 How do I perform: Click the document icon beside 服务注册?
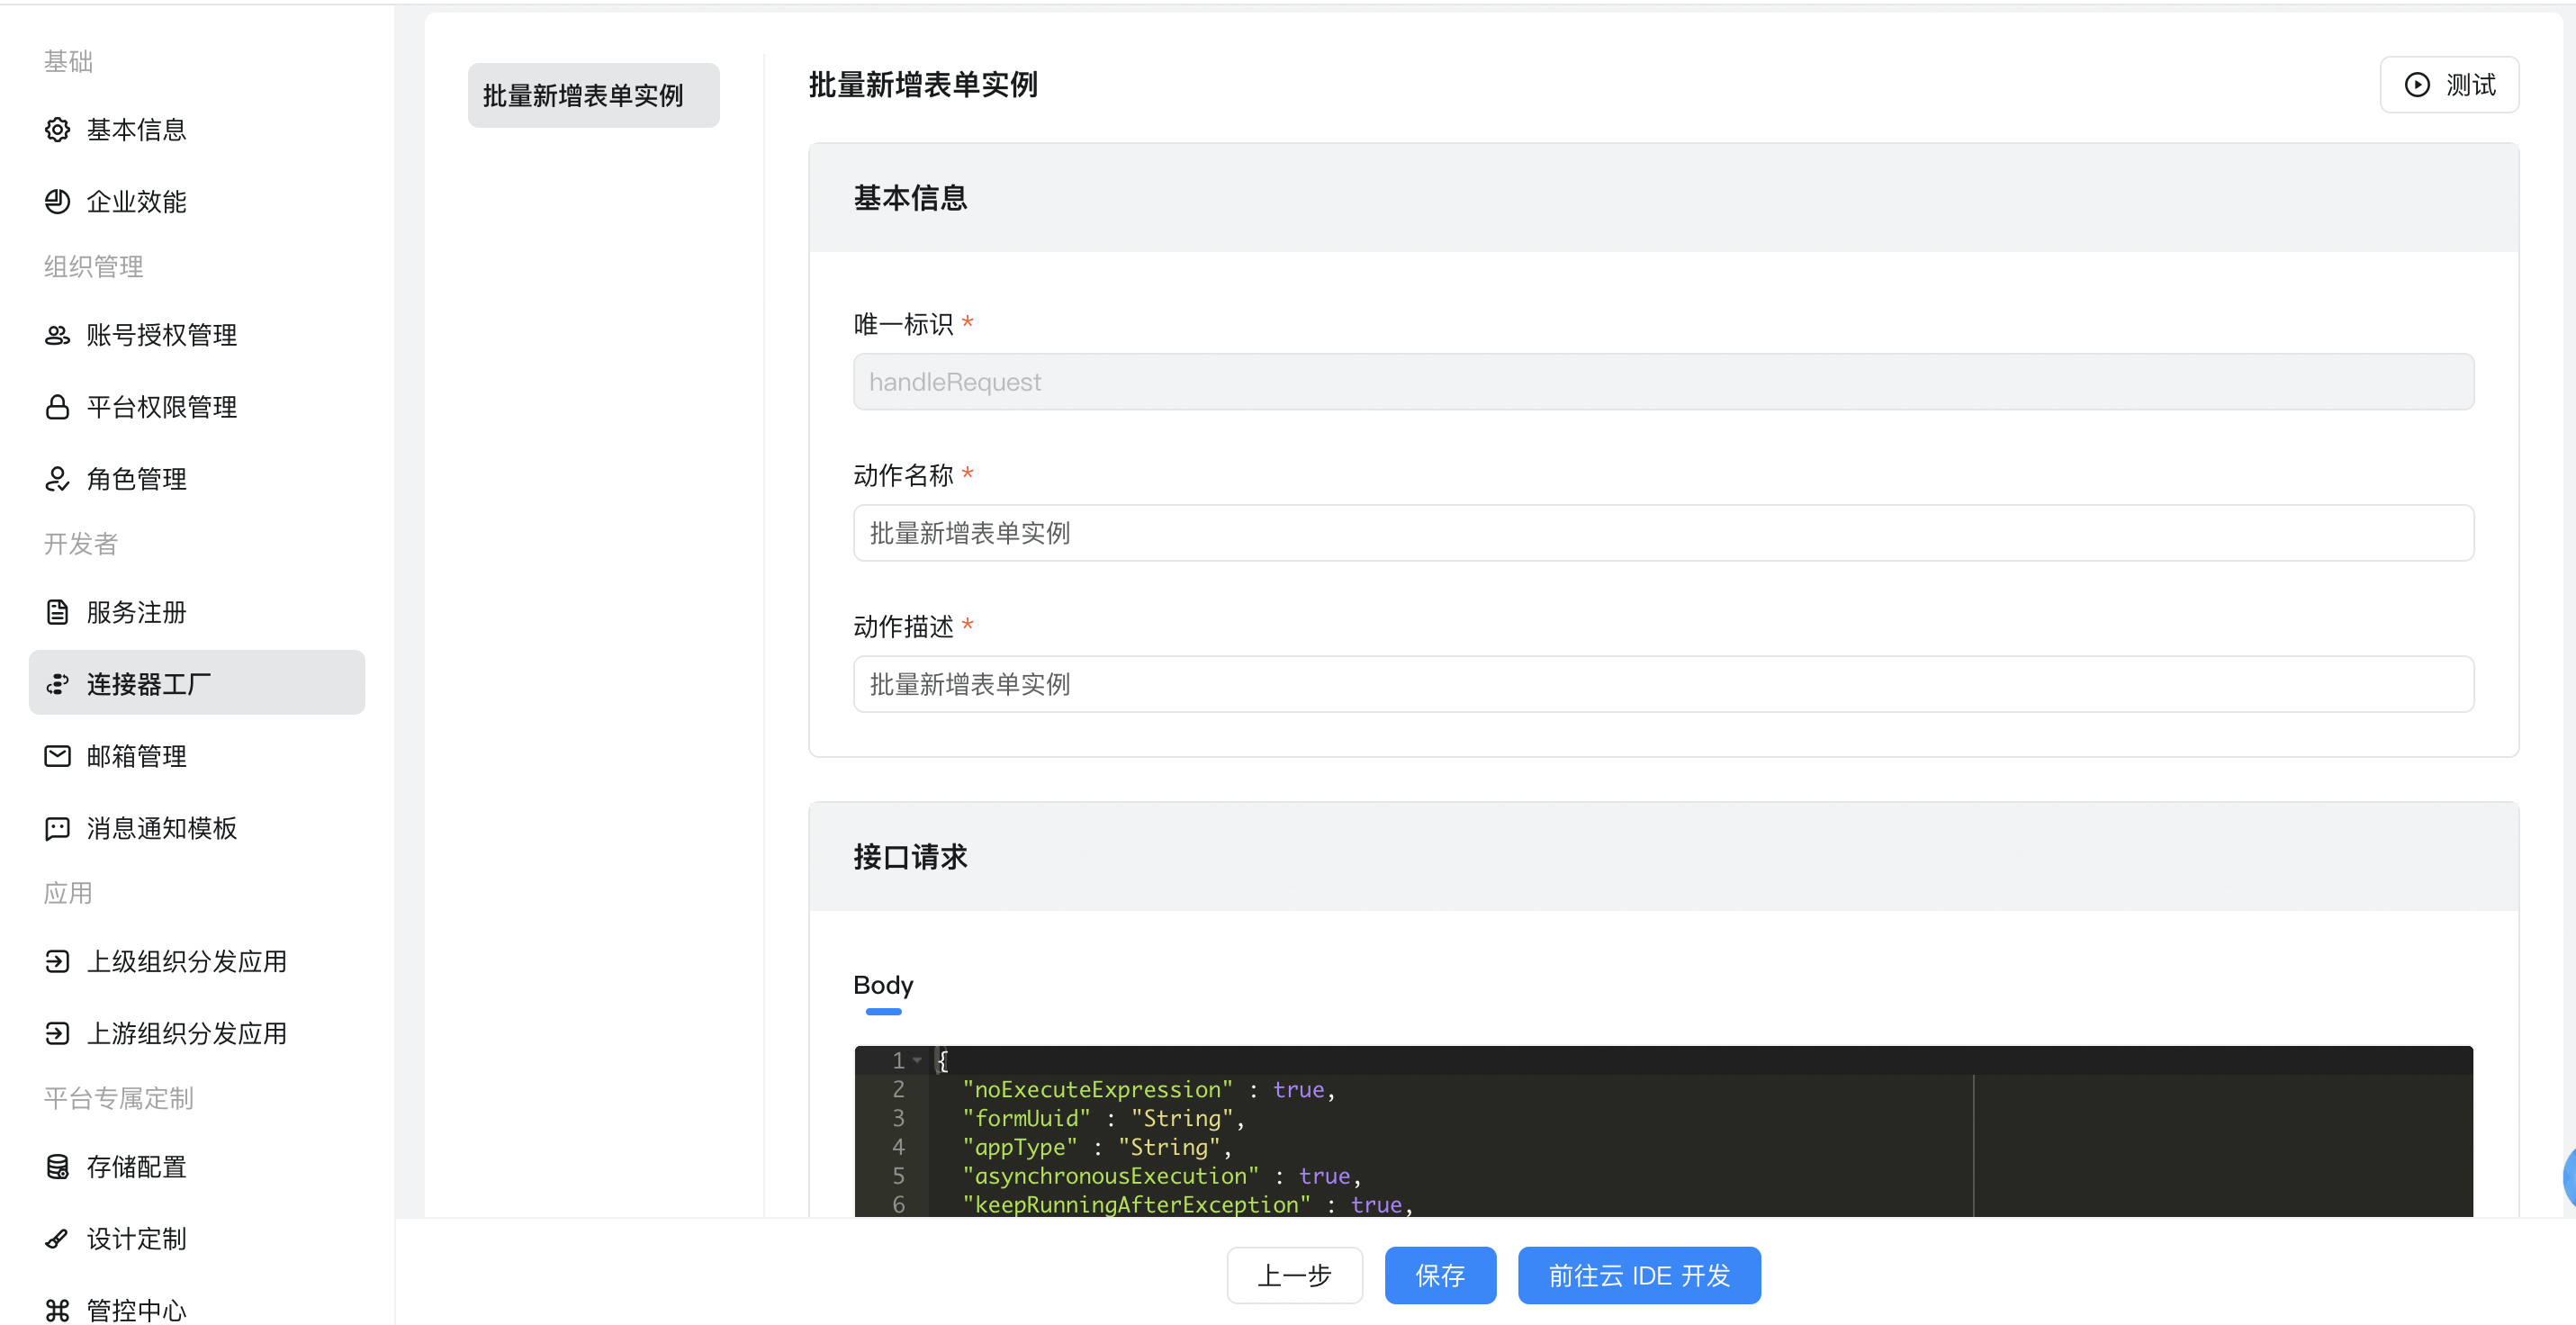click(x=57, y=612)
